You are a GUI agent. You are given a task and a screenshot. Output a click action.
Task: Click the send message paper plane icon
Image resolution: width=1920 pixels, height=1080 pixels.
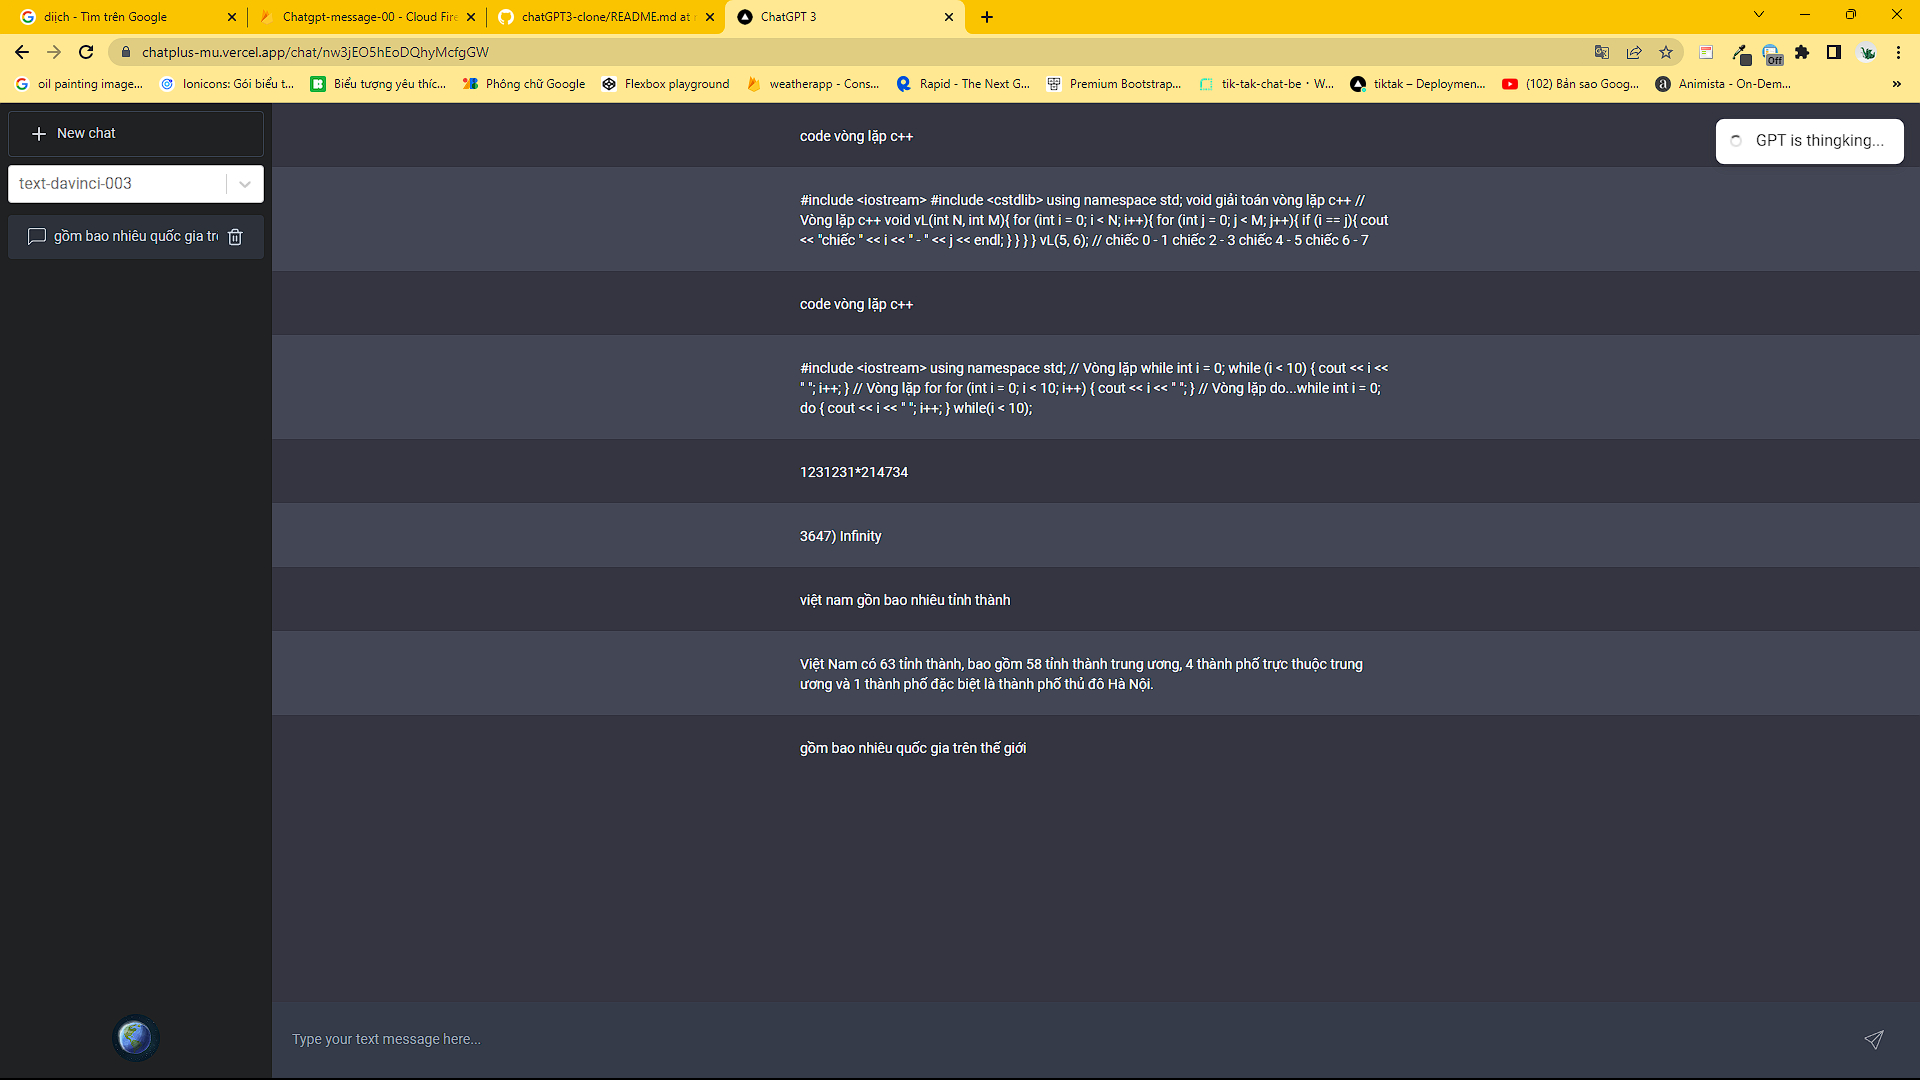[x=1873, y=1040]
